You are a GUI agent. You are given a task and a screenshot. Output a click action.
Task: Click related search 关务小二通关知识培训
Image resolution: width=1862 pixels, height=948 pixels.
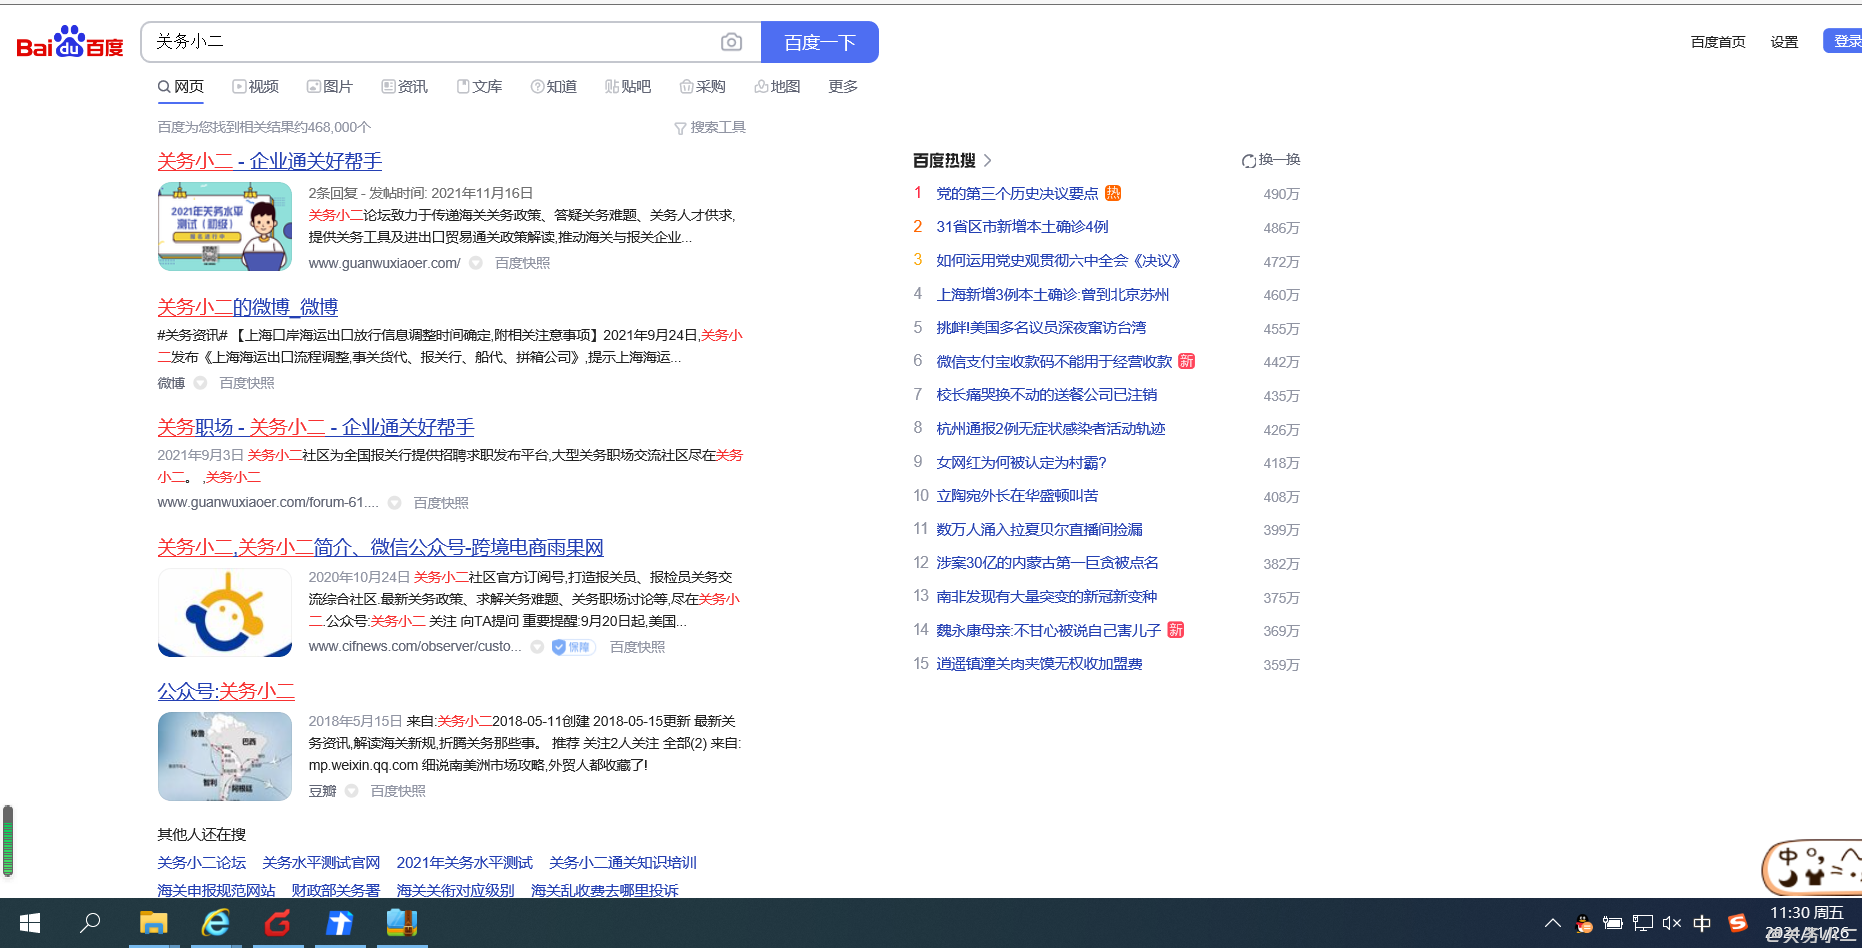click(x=622, y=862)
